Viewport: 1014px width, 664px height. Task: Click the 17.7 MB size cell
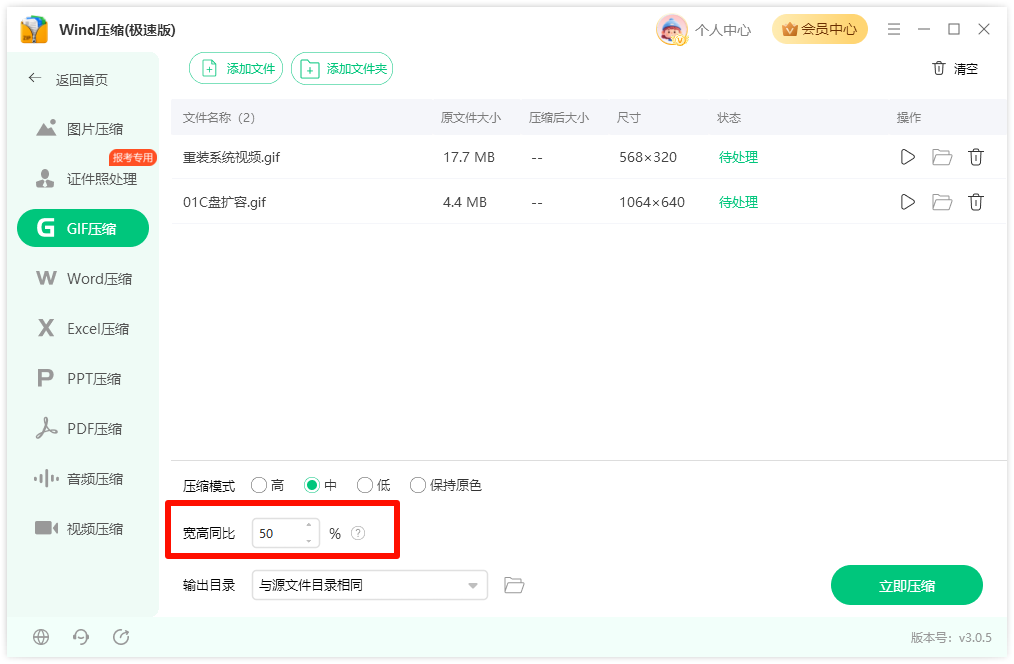point(469,157)
